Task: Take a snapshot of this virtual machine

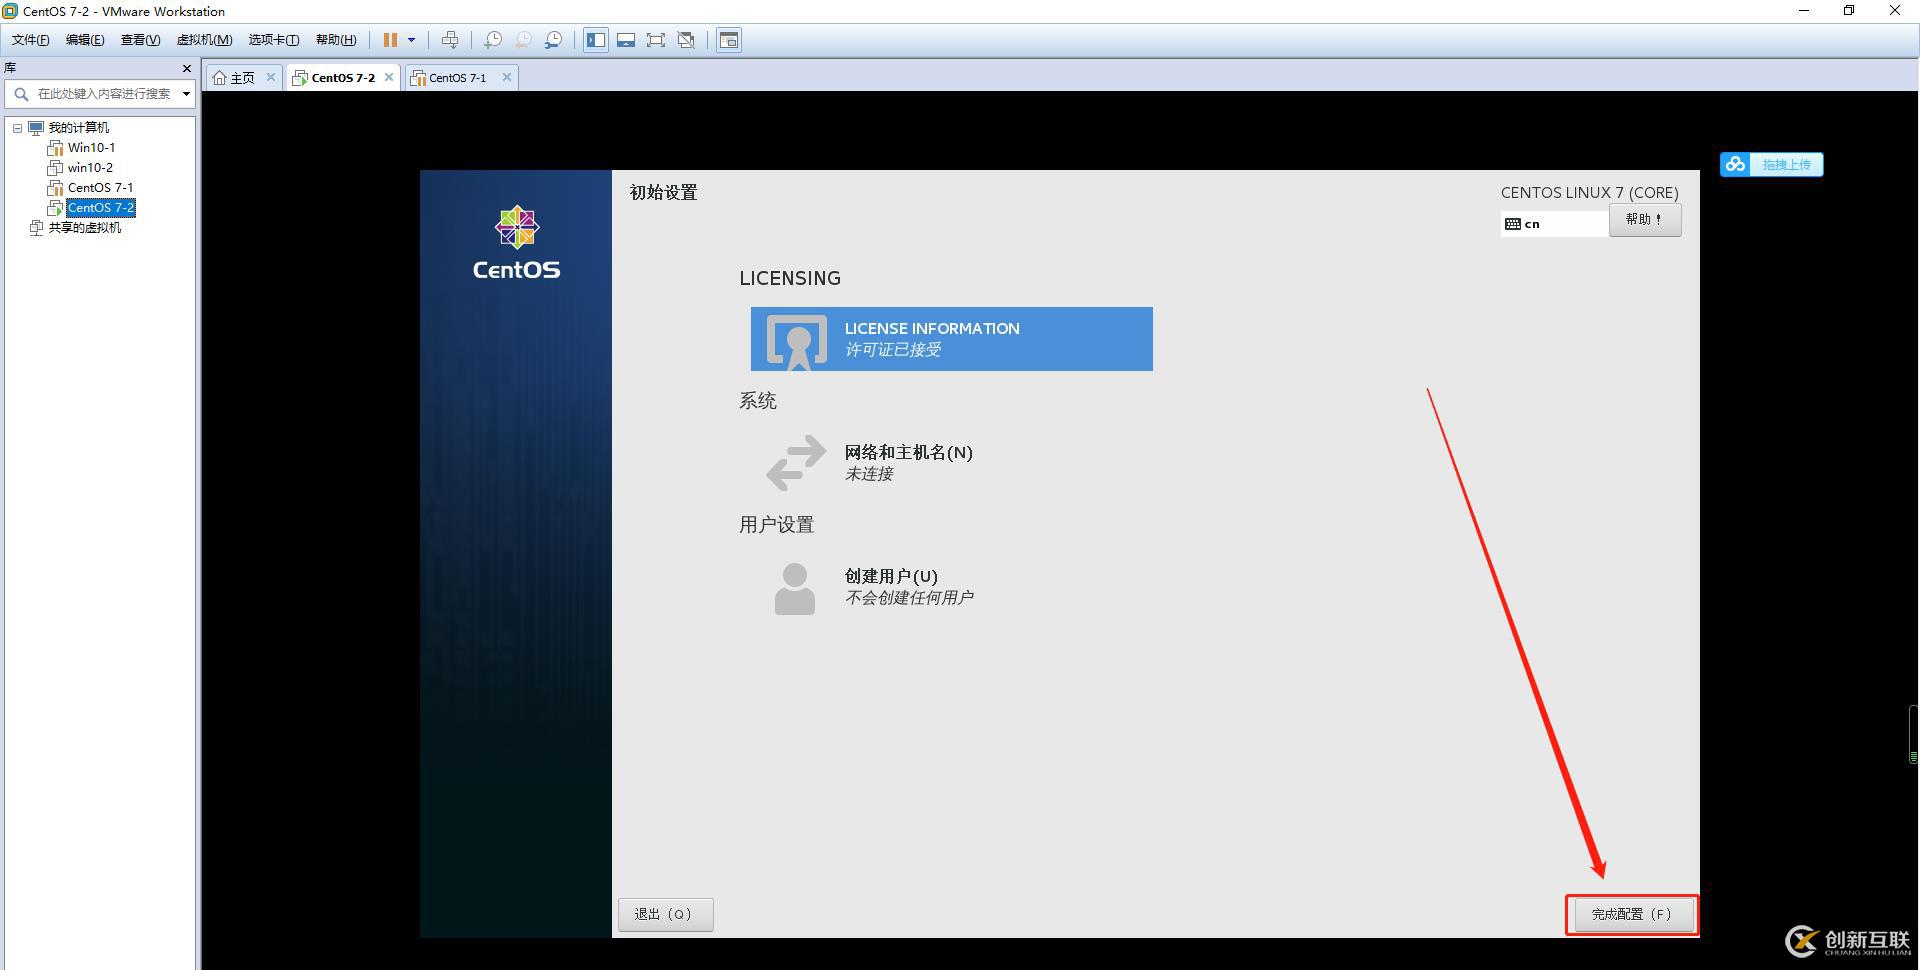Action: coord(492,40)
